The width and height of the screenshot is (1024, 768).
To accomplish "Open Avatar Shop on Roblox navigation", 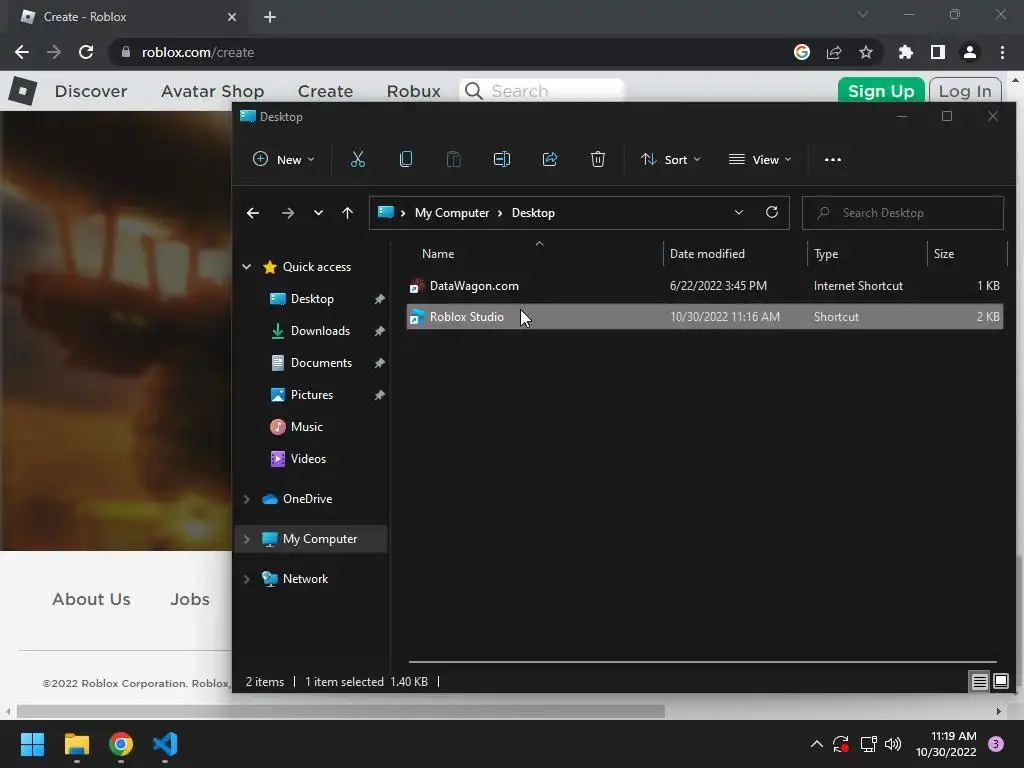I will pyautogui.click(x=212, y=91).
